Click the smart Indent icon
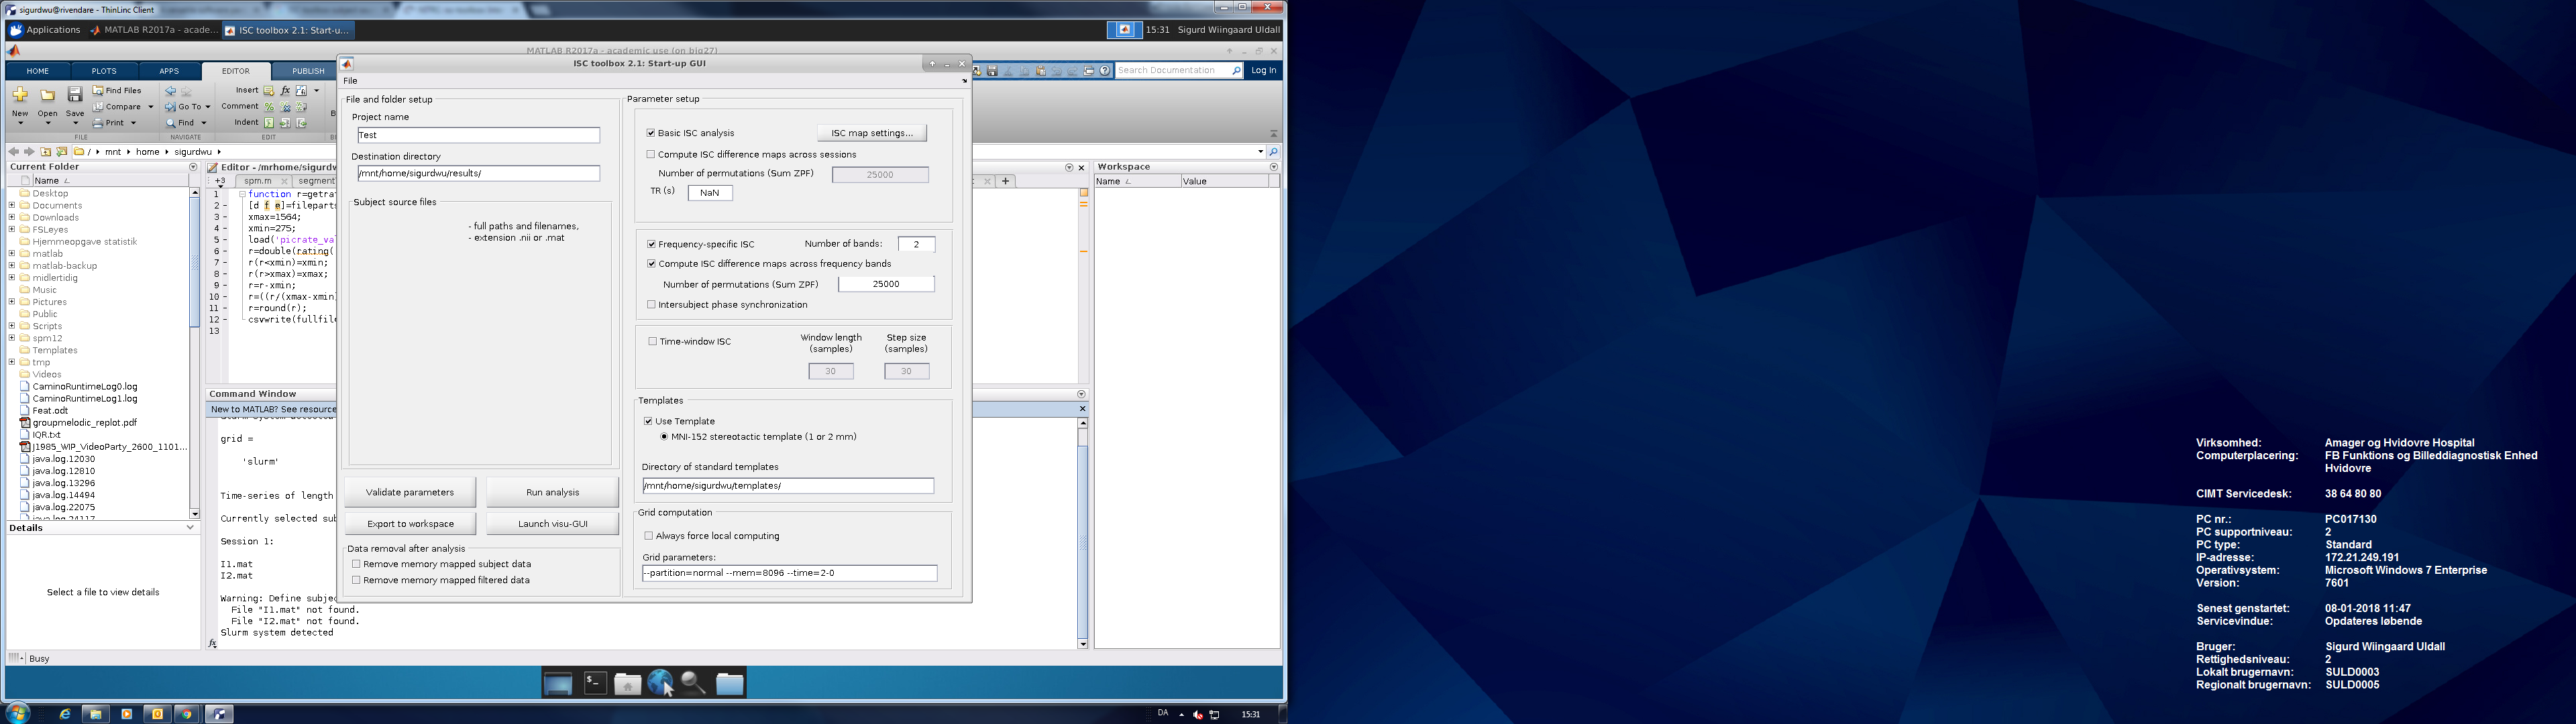2576x724 pixels. click(x=268, y=123)
